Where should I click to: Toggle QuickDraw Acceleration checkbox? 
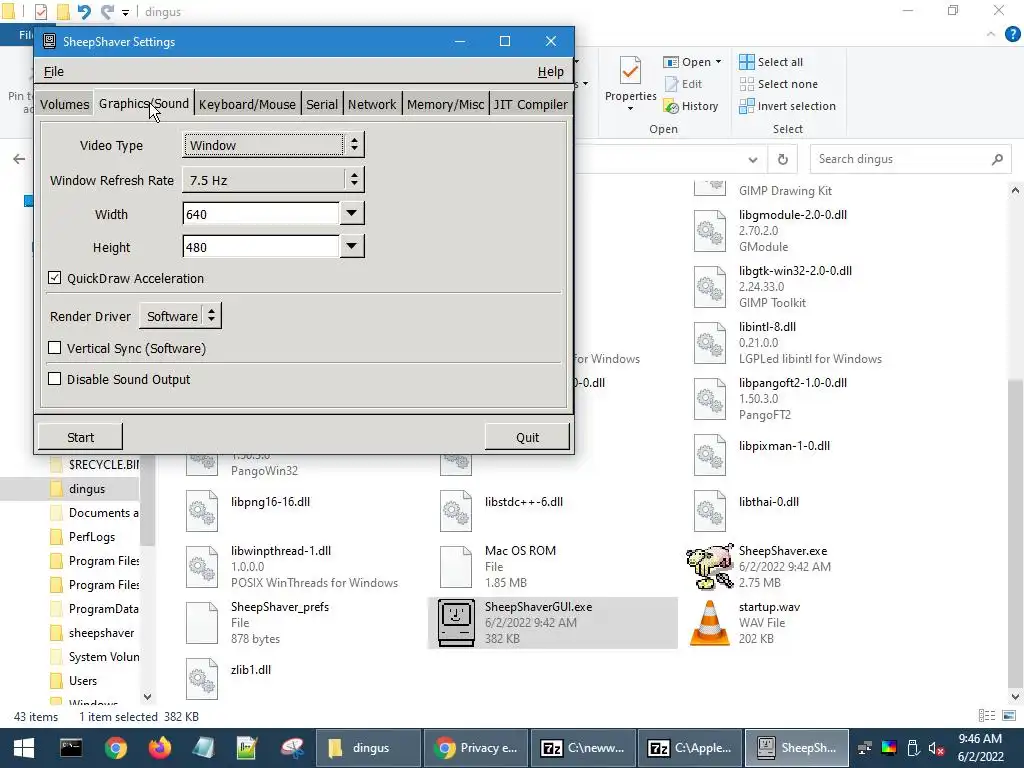pyautogui.click(x=55, y=278)
